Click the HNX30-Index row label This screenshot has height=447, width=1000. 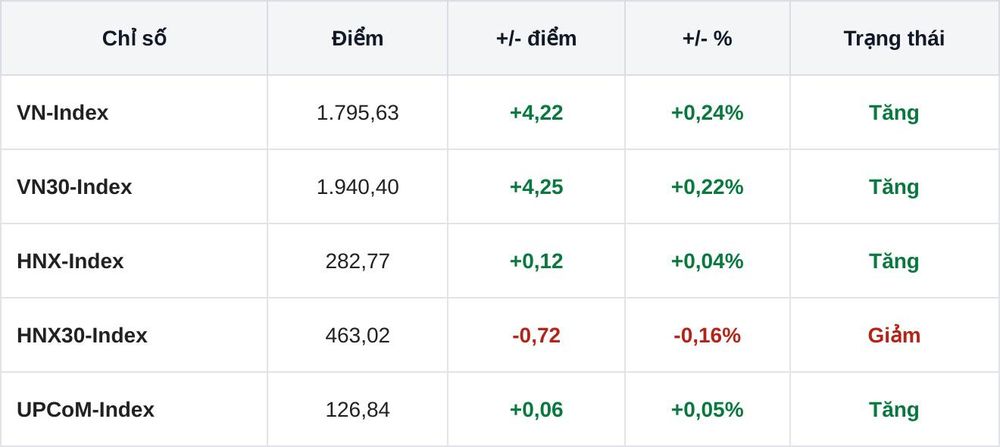tap(82, 335)
